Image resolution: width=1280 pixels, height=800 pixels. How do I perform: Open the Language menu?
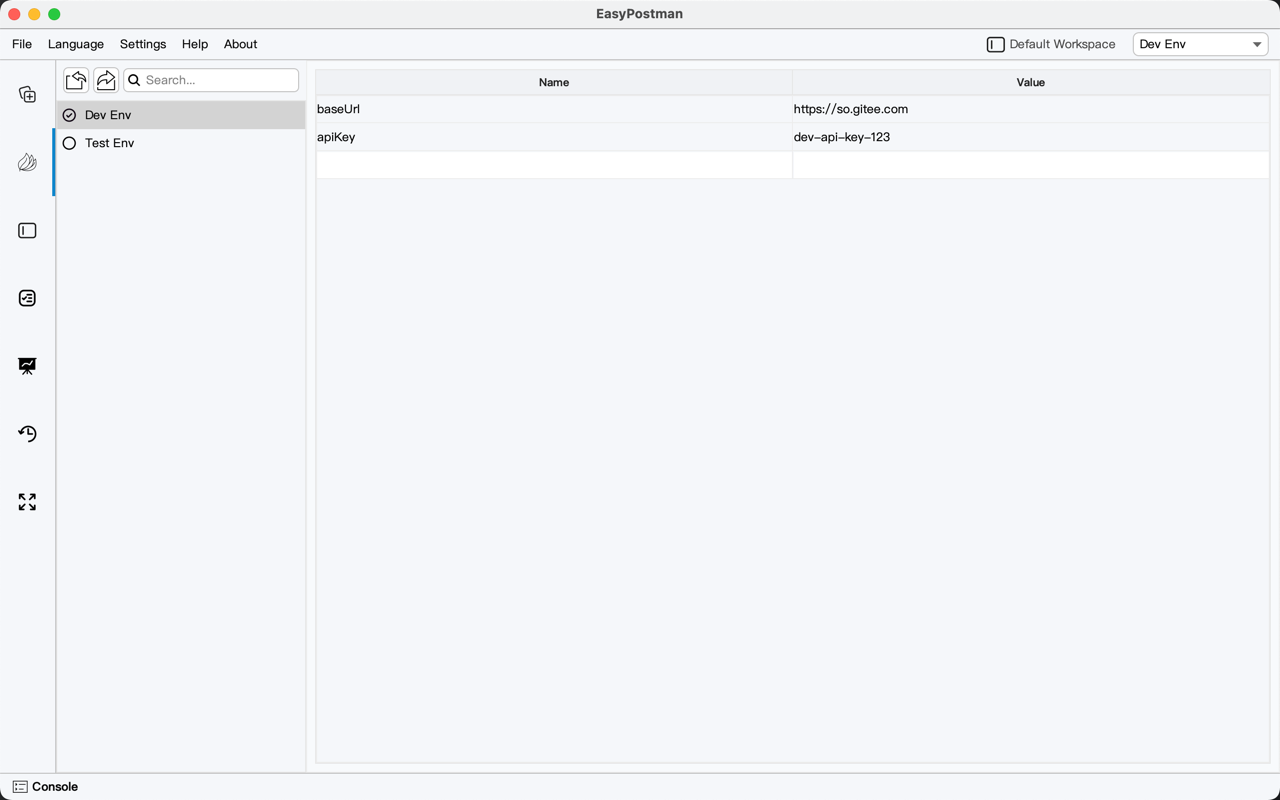(76, 44)
